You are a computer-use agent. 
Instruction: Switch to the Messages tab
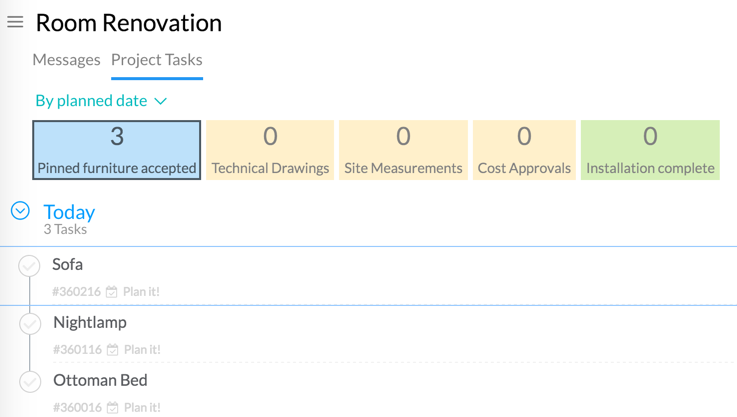[66, 60]
